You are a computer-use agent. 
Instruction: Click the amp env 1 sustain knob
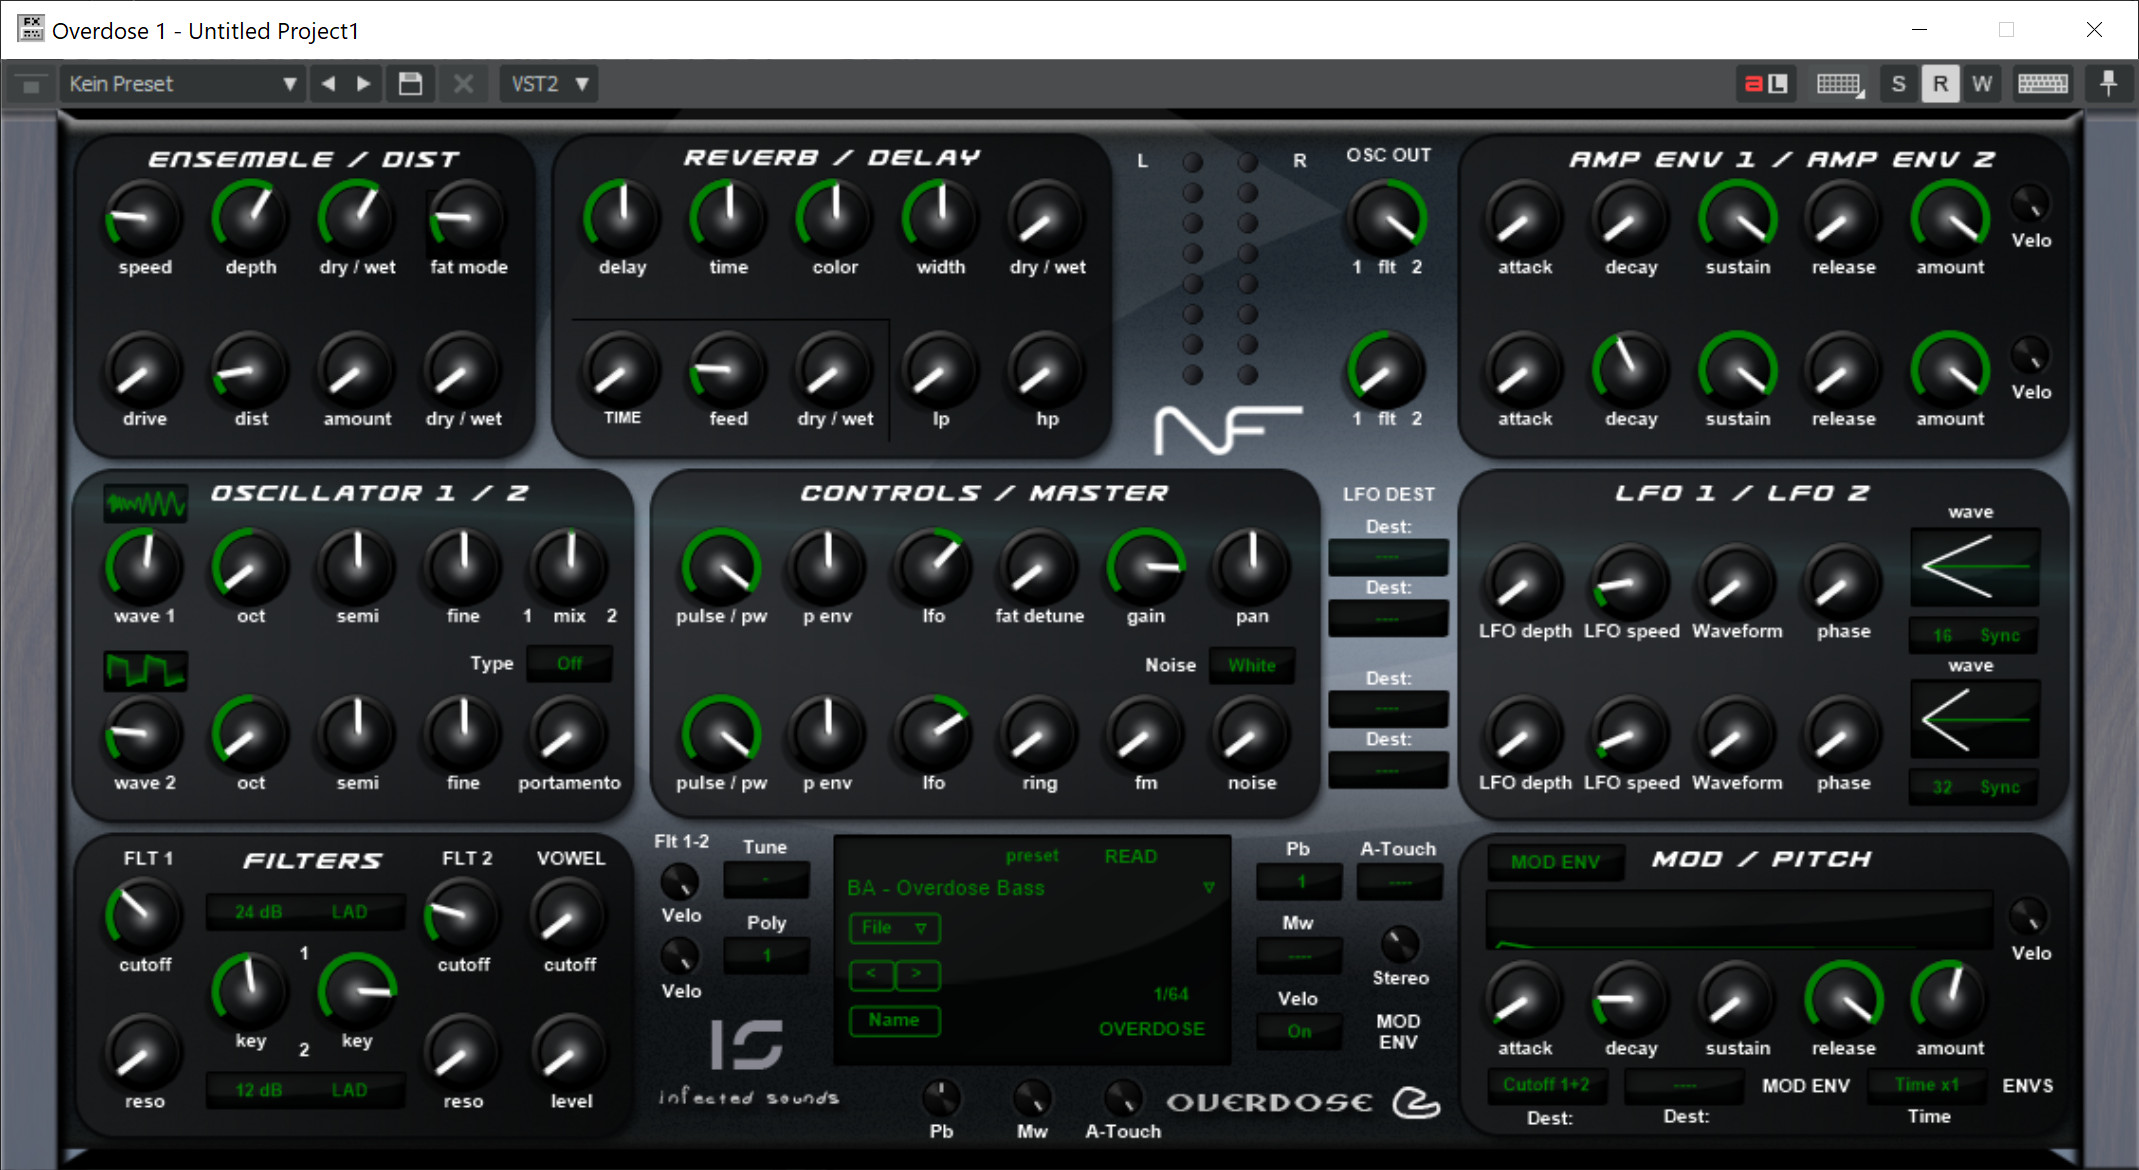(x=1737, y=218)
